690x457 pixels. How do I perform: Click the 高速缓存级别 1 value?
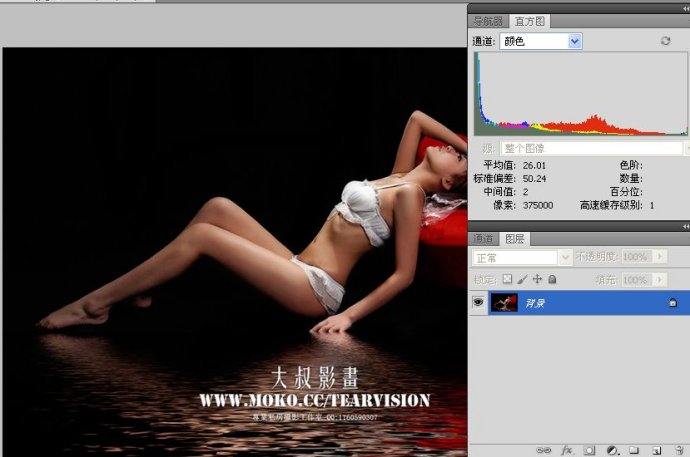pos(652,205)
